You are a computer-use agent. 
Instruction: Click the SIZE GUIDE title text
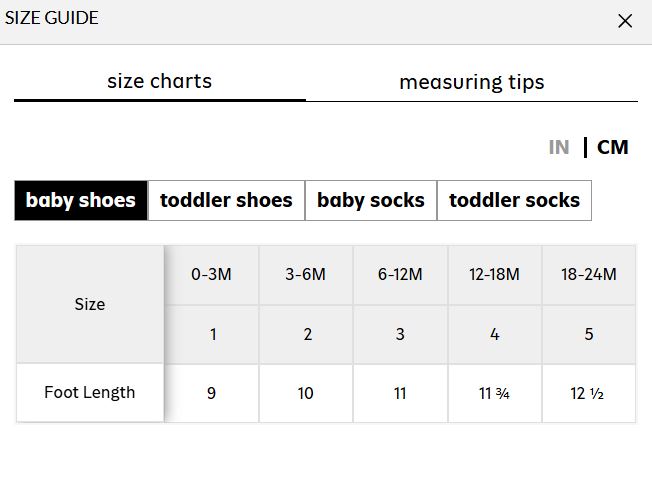click(52, 18)
